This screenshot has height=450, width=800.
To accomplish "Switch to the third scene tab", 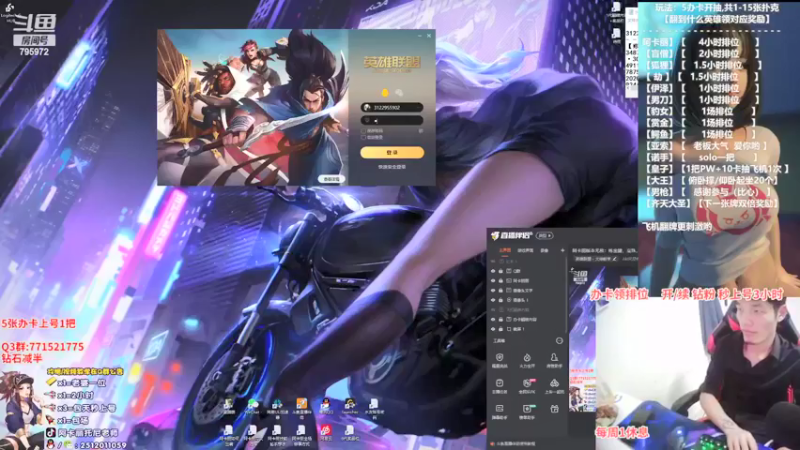I will click(x=544, y=251).
